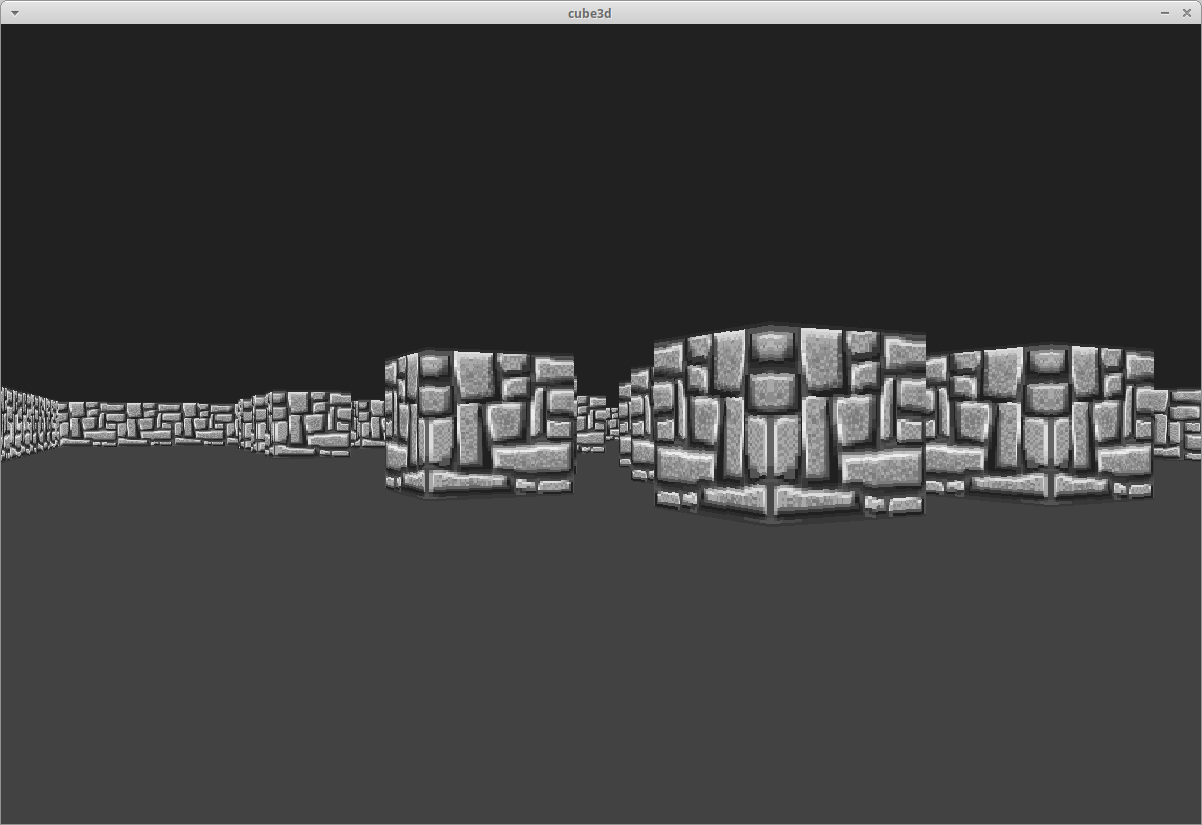The width and height of the screenshot is (1202, 825).
Task: Click the gray ground plane below the cubes
Action: point(600,650)
